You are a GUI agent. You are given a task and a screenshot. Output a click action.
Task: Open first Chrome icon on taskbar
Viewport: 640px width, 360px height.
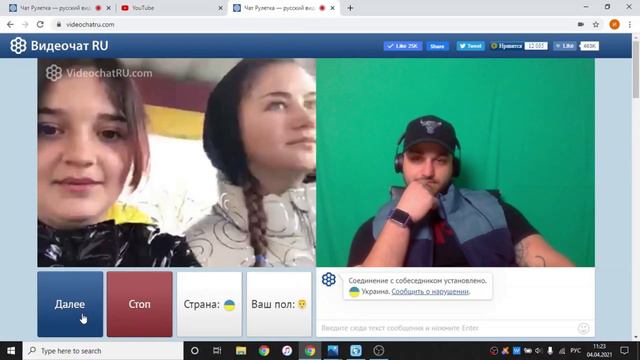click(264, 351)
